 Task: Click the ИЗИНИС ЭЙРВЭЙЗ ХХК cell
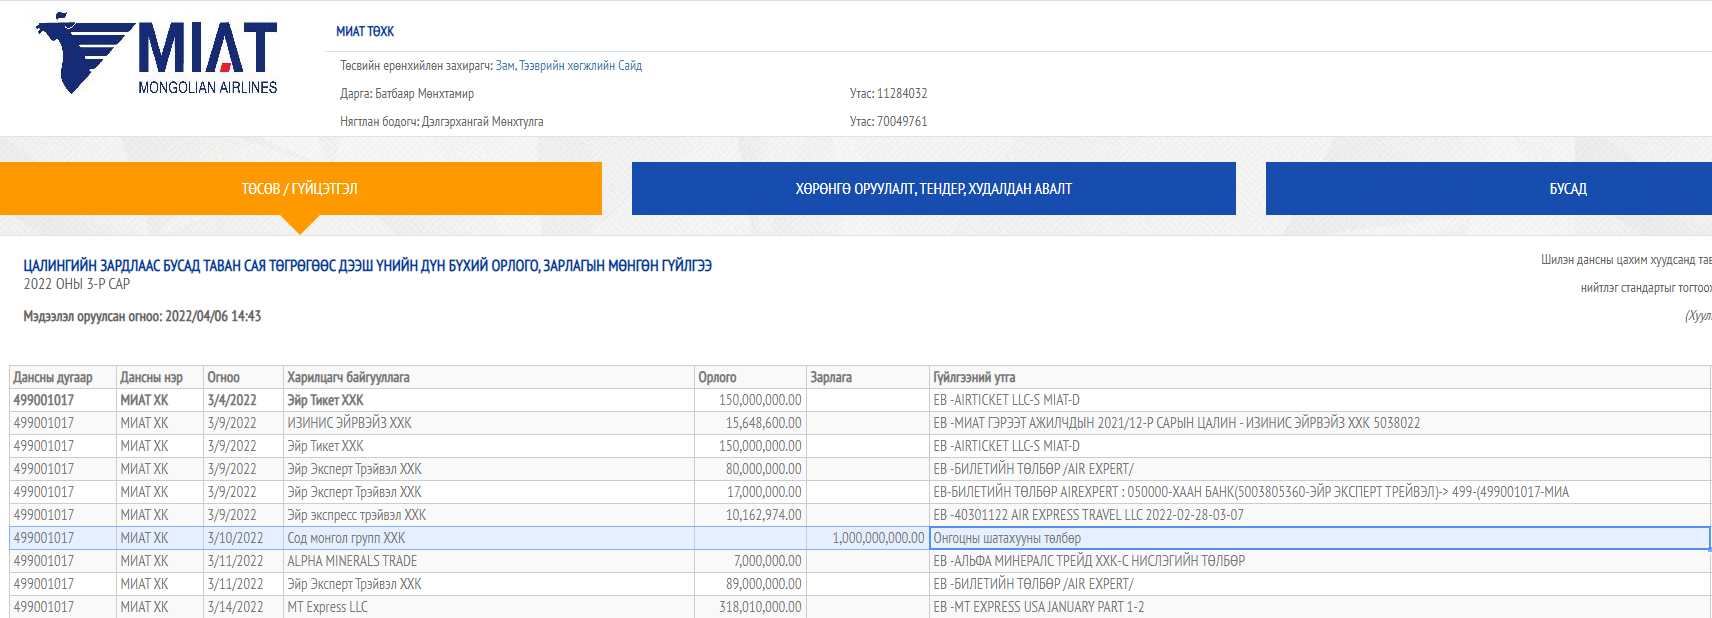tap(349, 423)
